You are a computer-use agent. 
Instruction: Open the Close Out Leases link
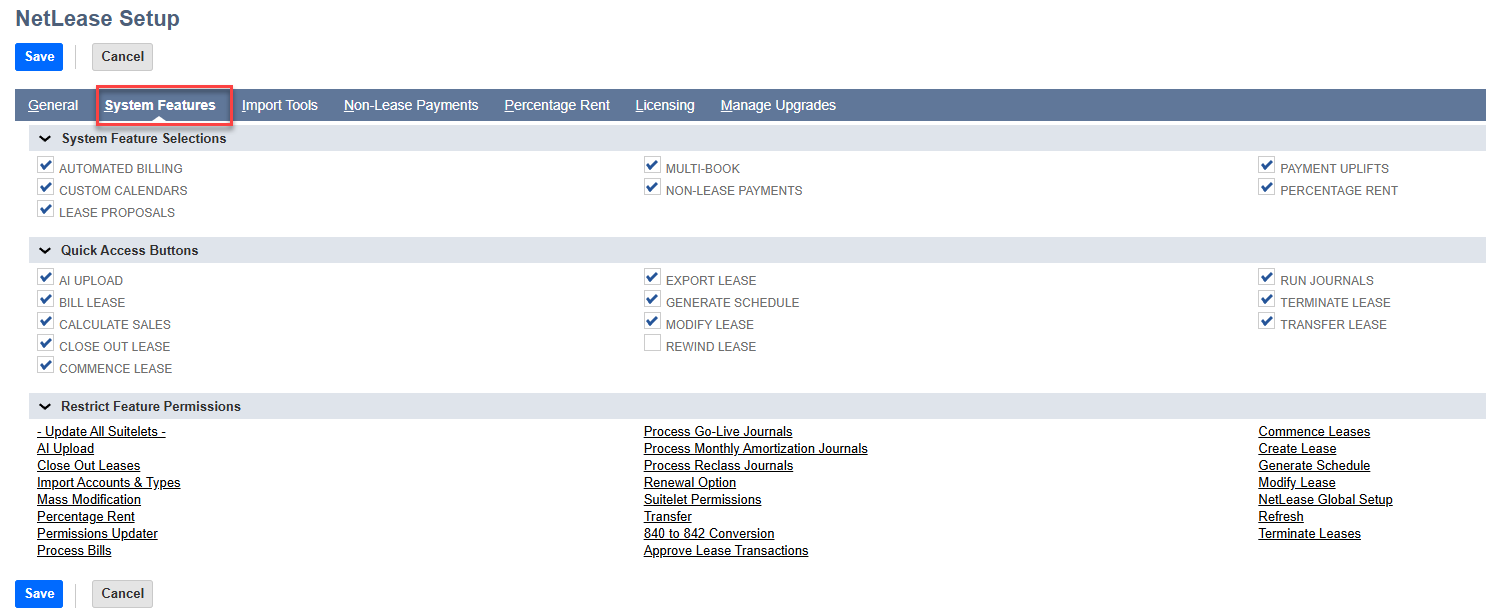tap(88, 466)
